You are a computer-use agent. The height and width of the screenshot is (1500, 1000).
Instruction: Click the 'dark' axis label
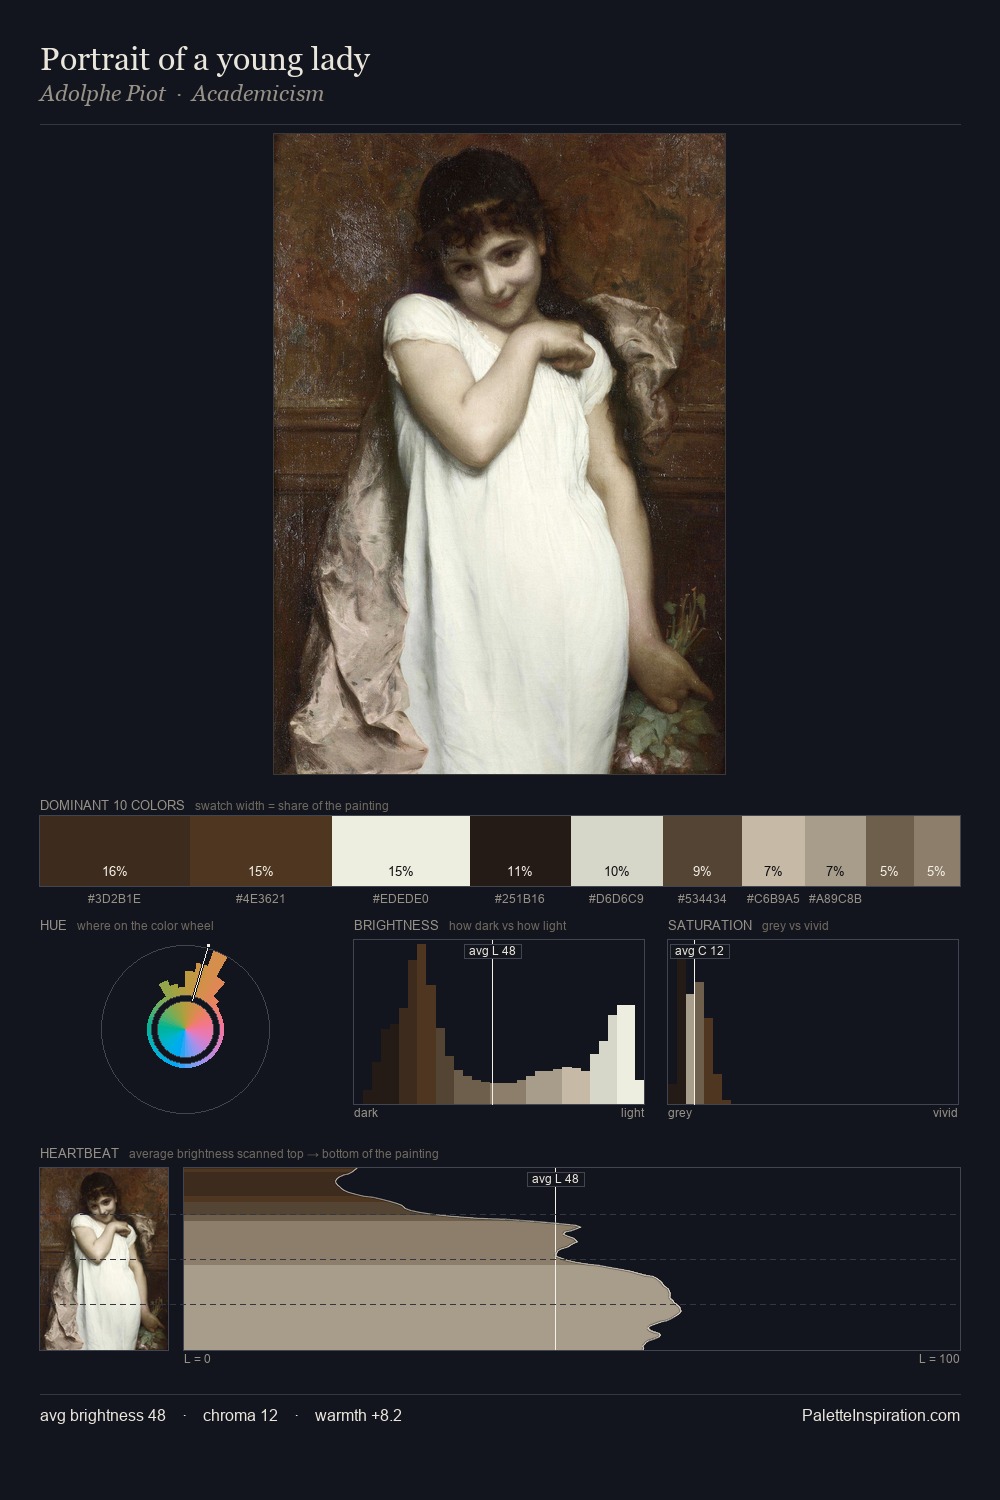[366, 1113]
